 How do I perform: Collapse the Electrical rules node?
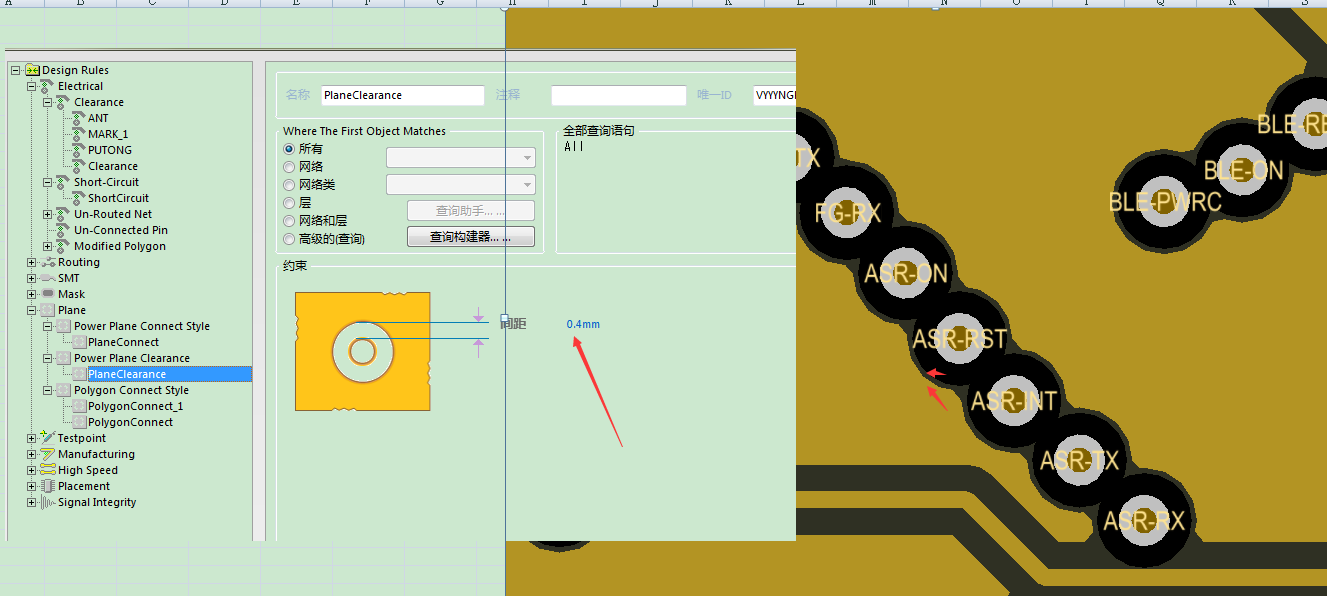point(31,86)
